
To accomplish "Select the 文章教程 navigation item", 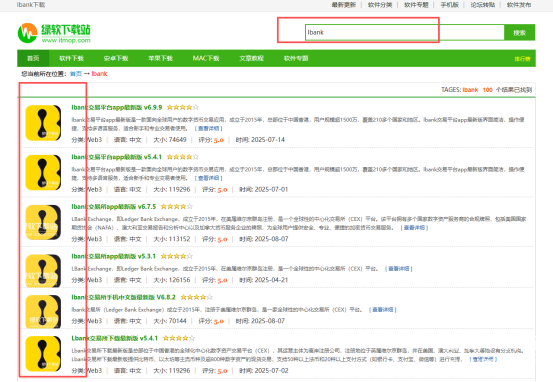I will click(251, 58).
